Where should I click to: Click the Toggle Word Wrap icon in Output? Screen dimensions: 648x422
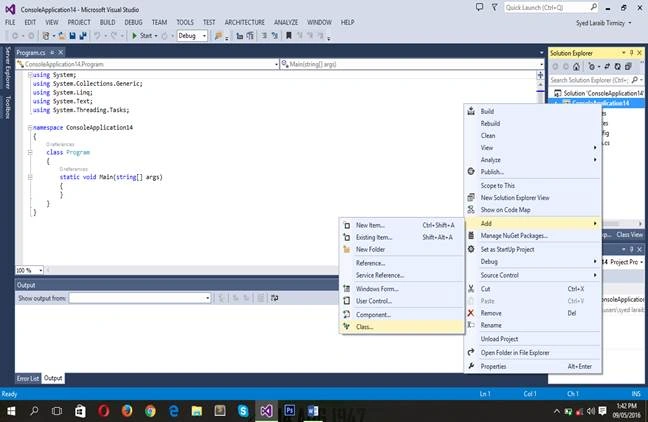tap(274, 298)
